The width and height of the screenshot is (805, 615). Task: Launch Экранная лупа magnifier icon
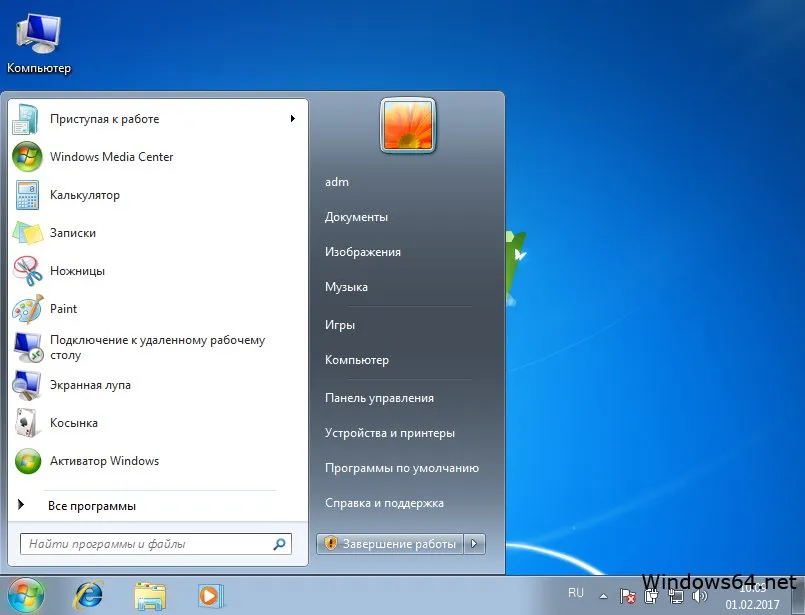(27, 385)
